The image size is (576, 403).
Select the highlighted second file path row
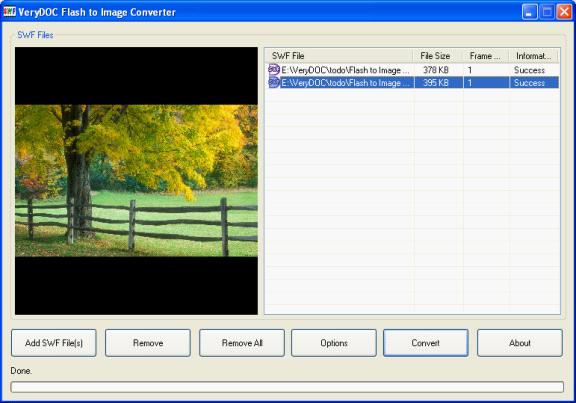(x=345, y=83)
